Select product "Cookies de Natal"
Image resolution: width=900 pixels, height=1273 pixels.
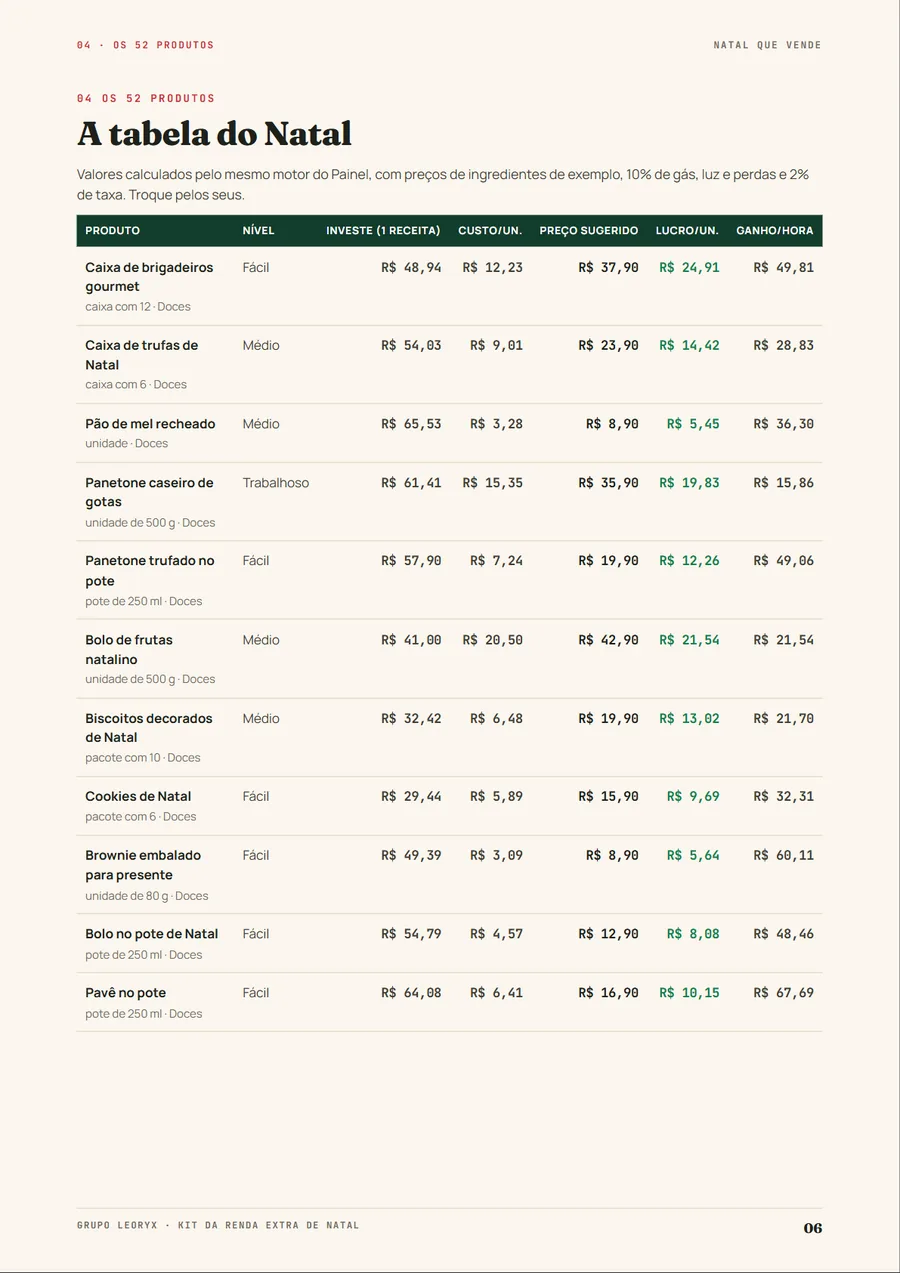point(138,797)
